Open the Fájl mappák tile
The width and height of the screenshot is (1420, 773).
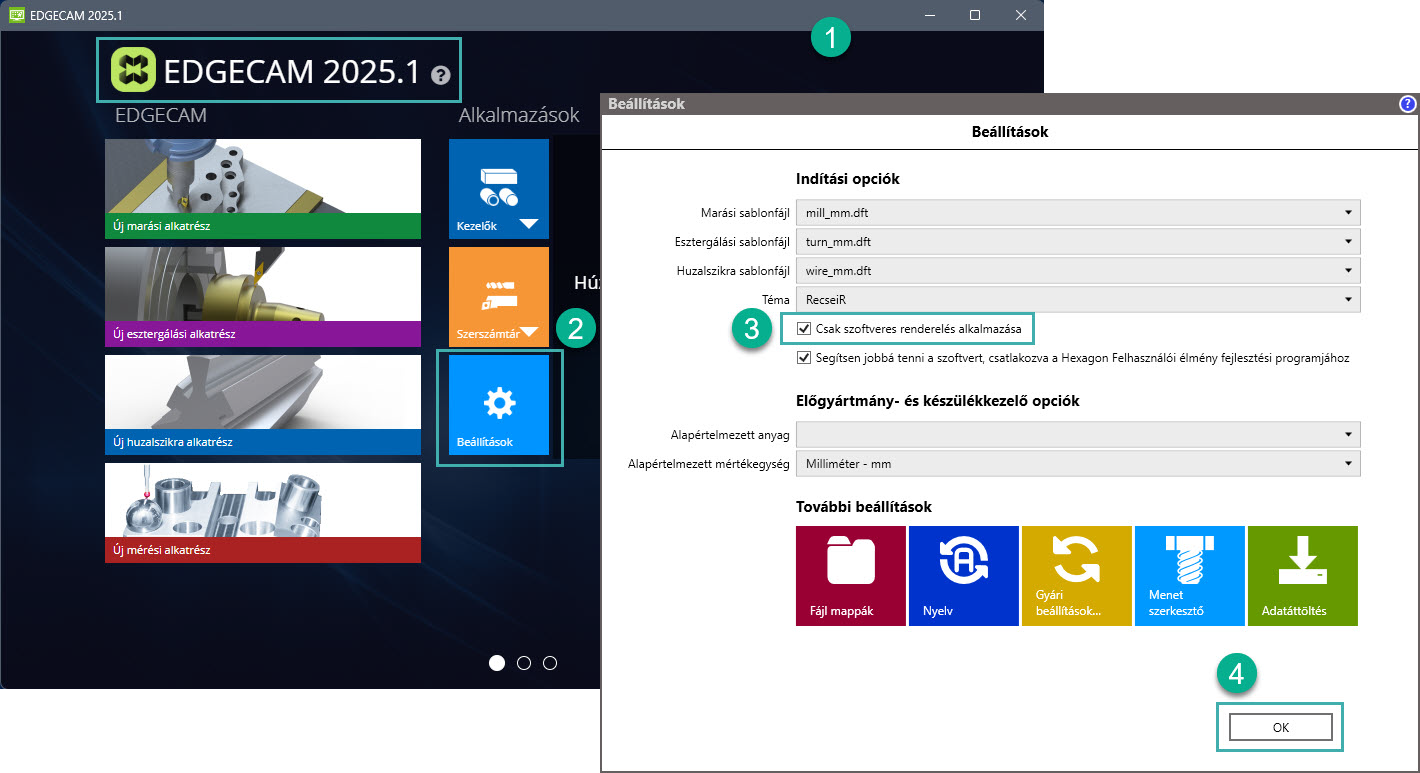850,576
